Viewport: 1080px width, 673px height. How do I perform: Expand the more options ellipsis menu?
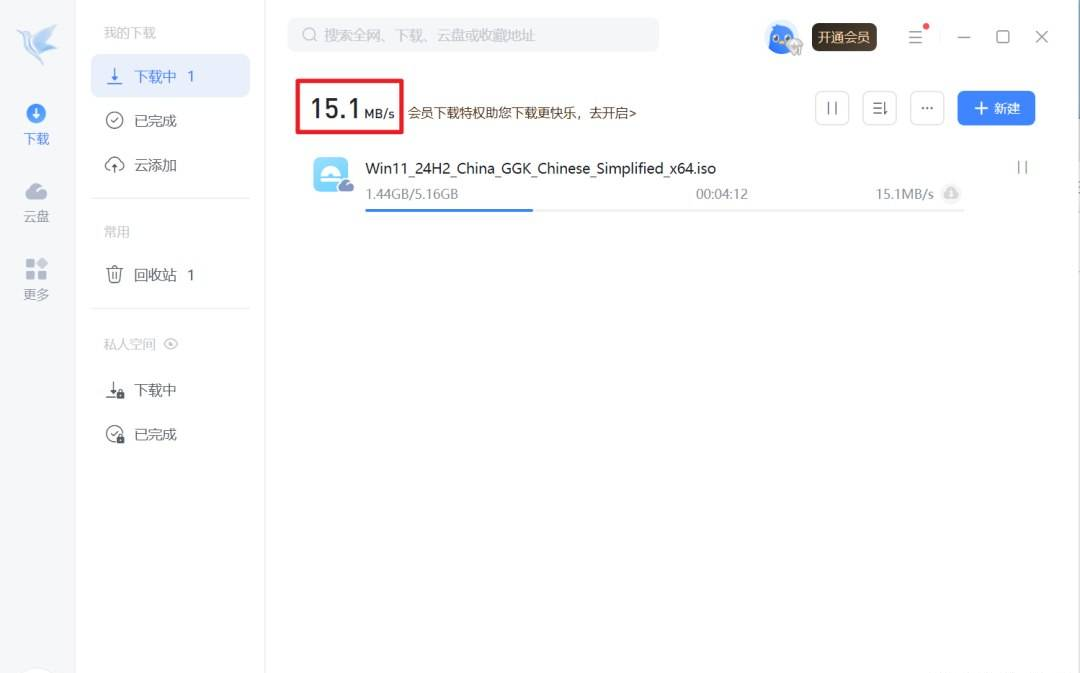[927, 108]
